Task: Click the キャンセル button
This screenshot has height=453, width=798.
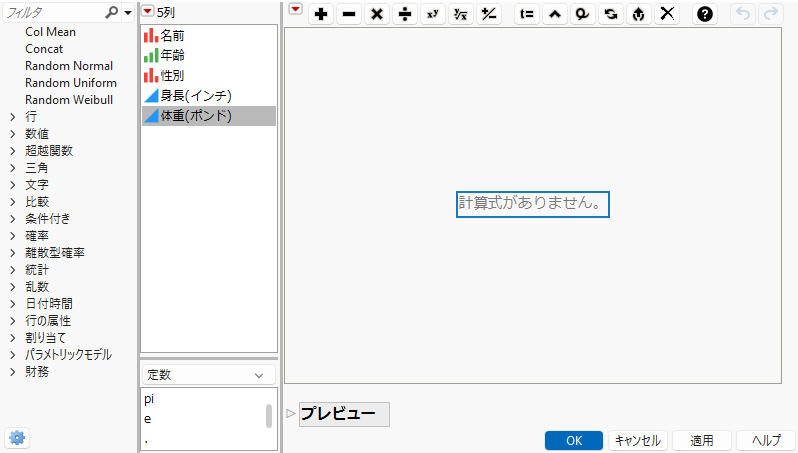Action: [x=638, y=440]
